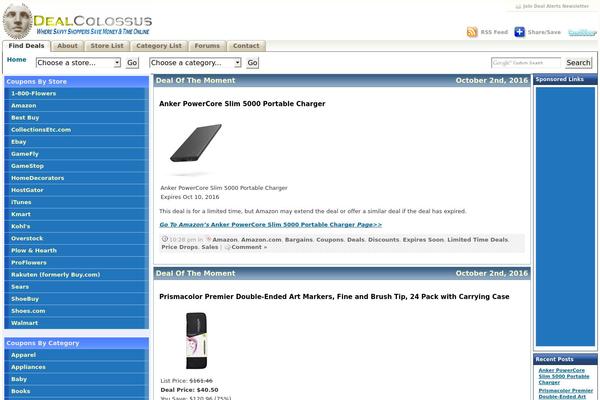Click the clock icon in Anker post footer
This screenshot has width=600, height=400.
coord(165,239)
